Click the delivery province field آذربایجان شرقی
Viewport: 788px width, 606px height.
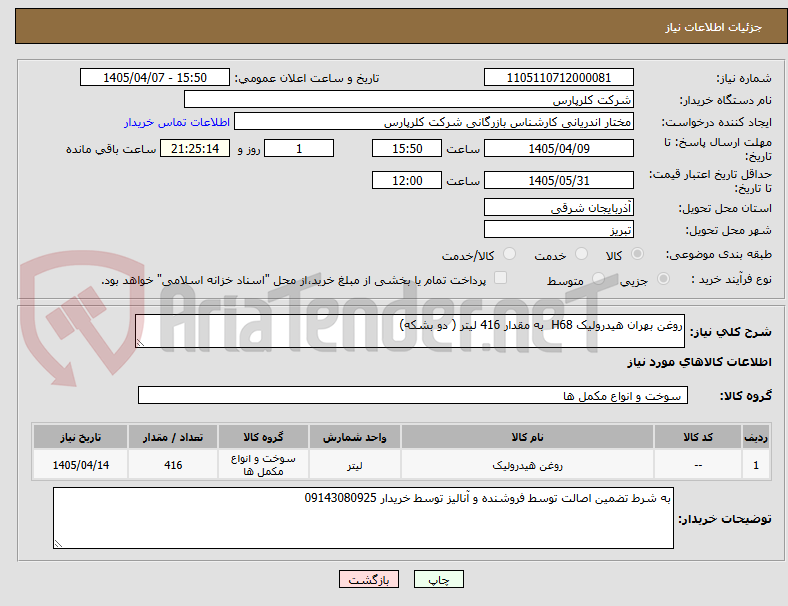[558, 207]
